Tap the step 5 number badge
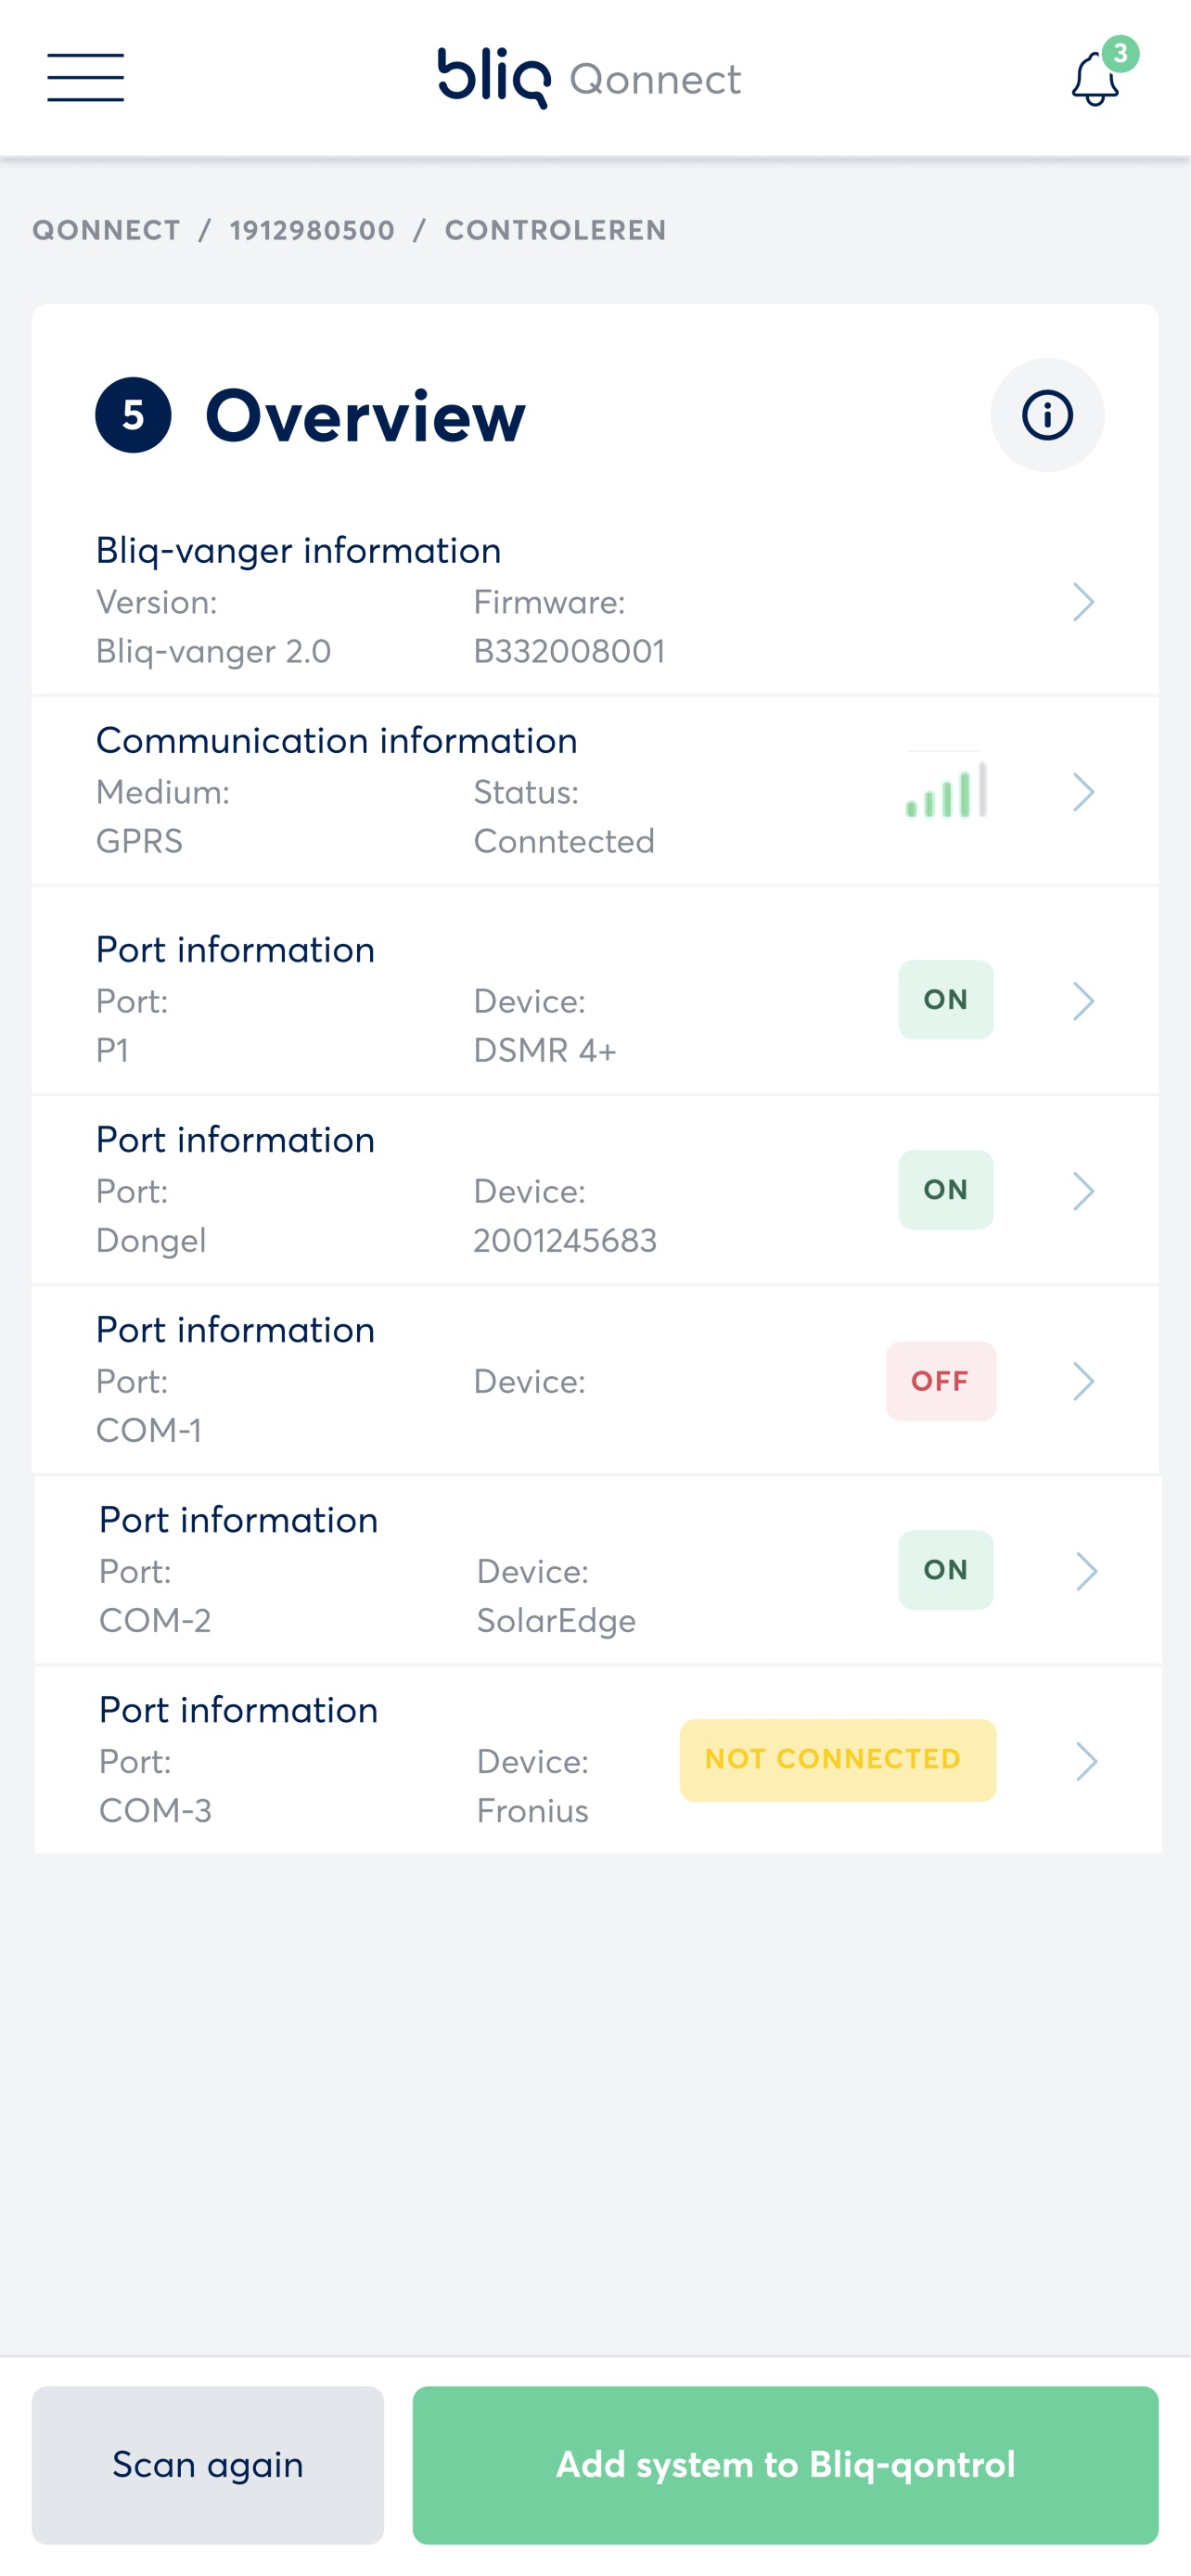1191x2576 pixels. (x=133, y=415)
